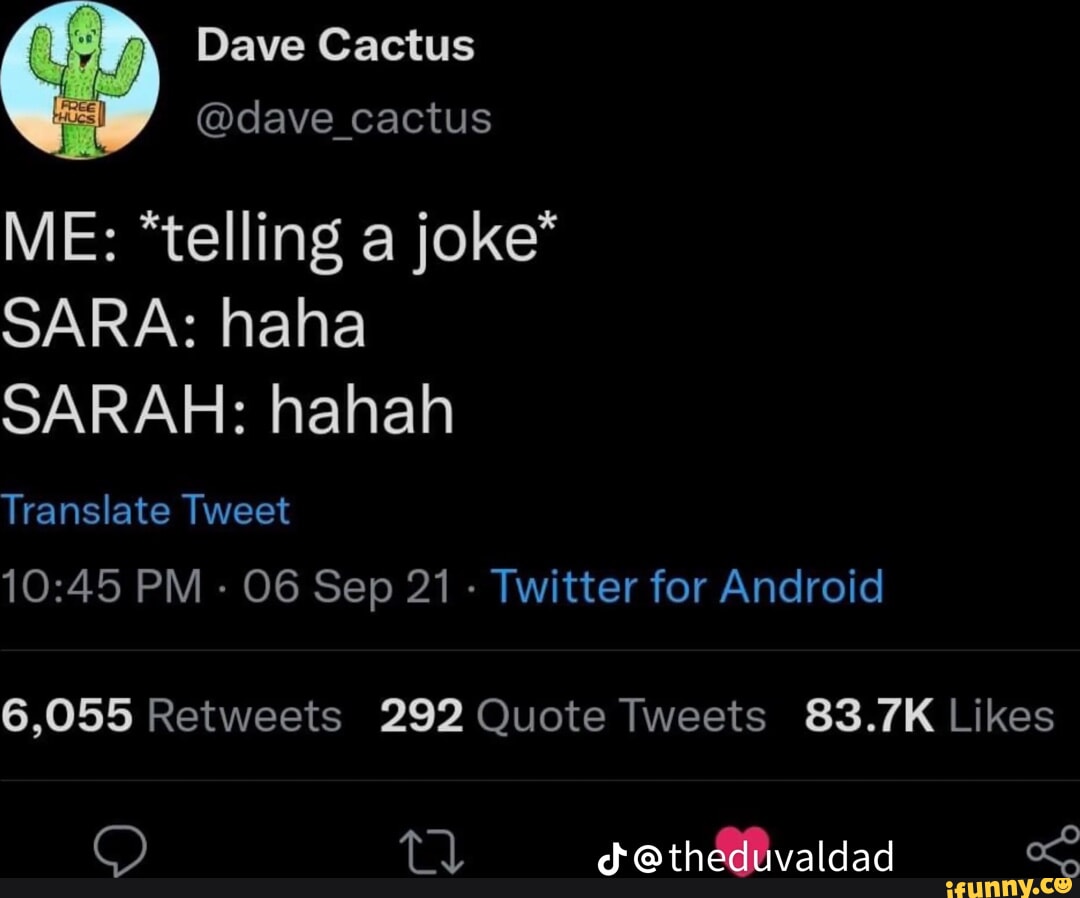Open Dave Cactus's cactus profile picture
This screenshot has height=898, width=1080.
coord(81,80)
